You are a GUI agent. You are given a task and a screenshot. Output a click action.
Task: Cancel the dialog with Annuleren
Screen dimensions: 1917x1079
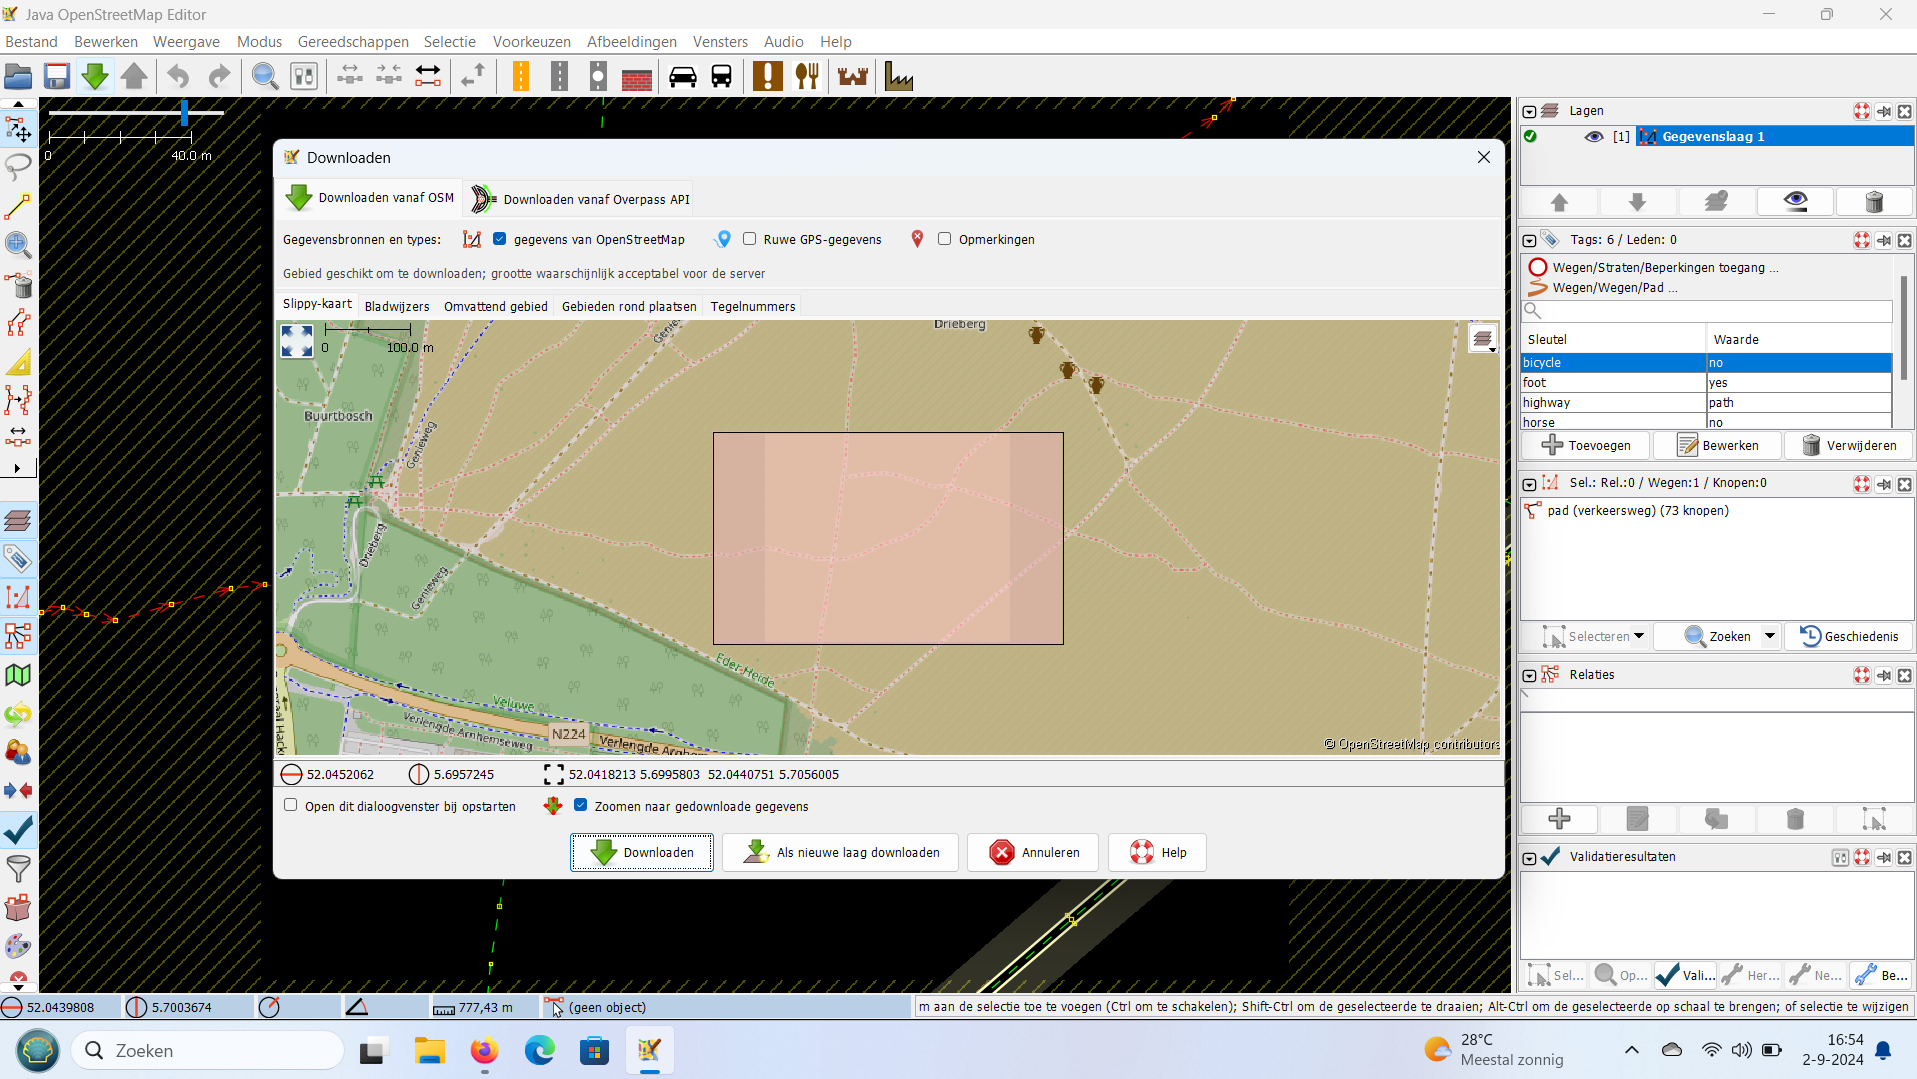1033,852
